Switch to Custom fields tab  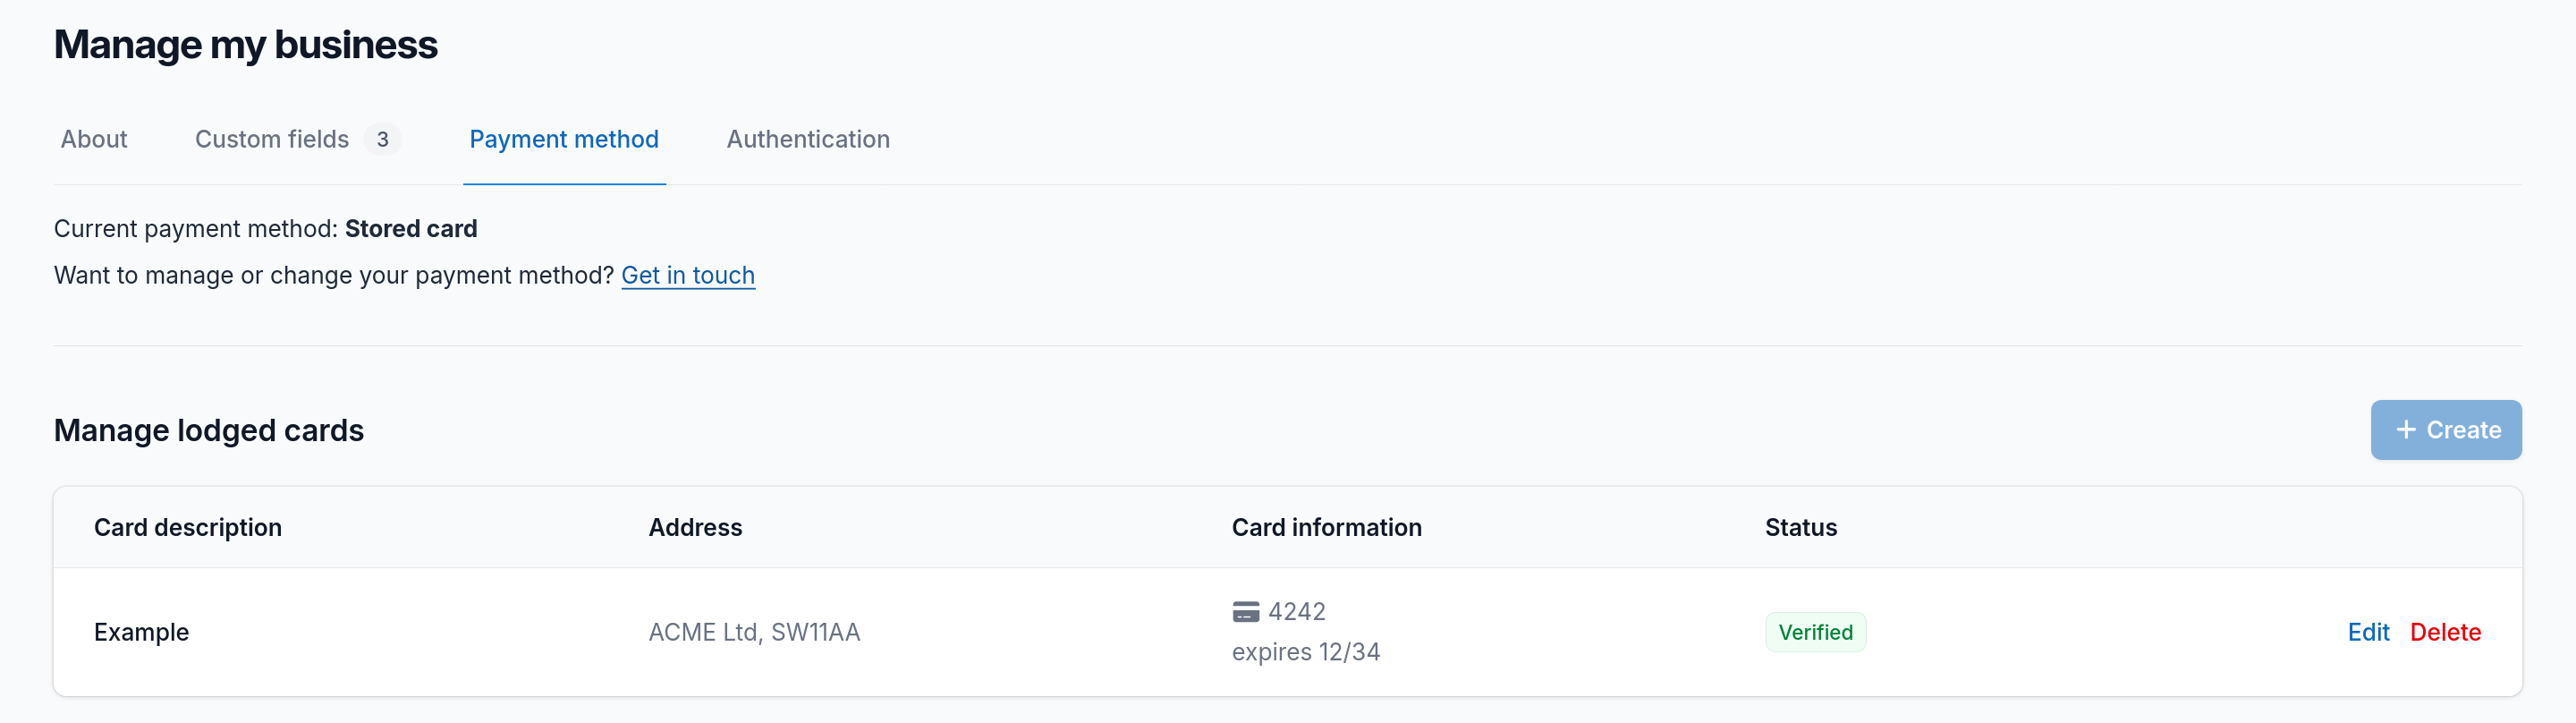tap(272, 139)
